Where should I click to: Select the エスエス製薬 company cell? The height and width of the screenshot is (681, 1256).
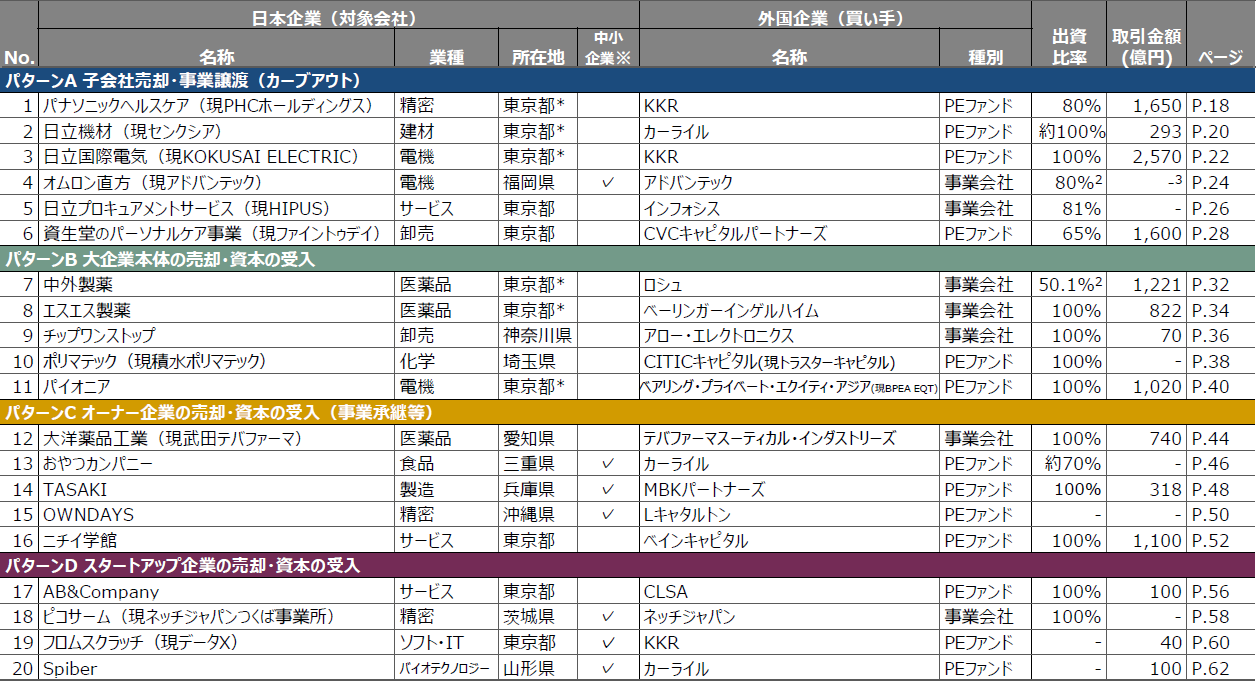coord(217,310)
